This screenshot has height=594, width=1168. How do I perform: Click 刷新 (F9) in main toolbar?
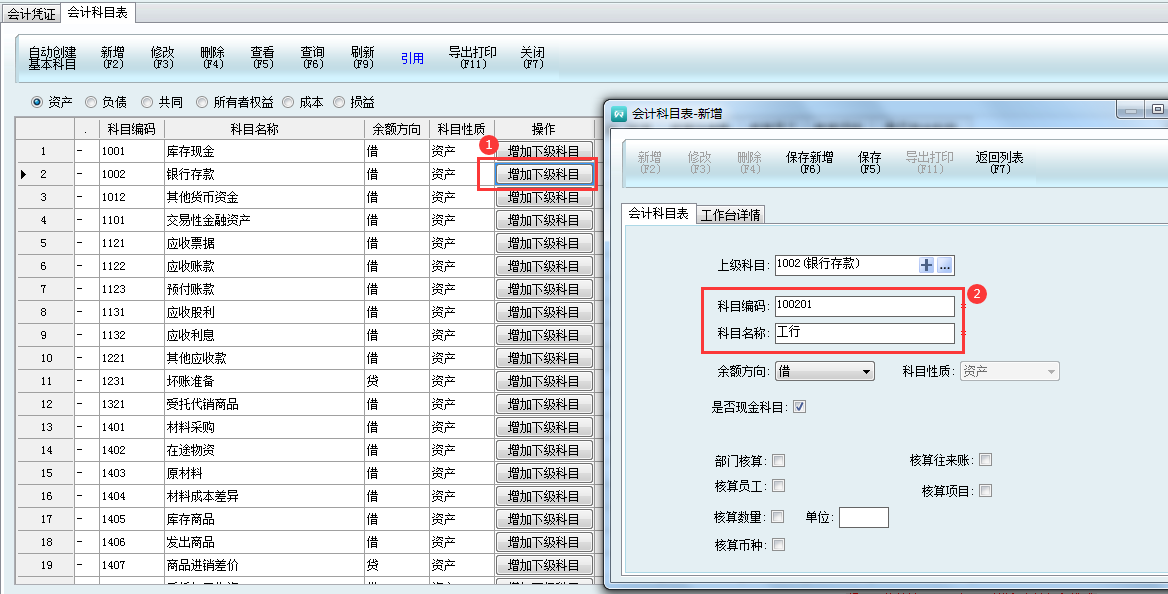click(x=362, y=58)
